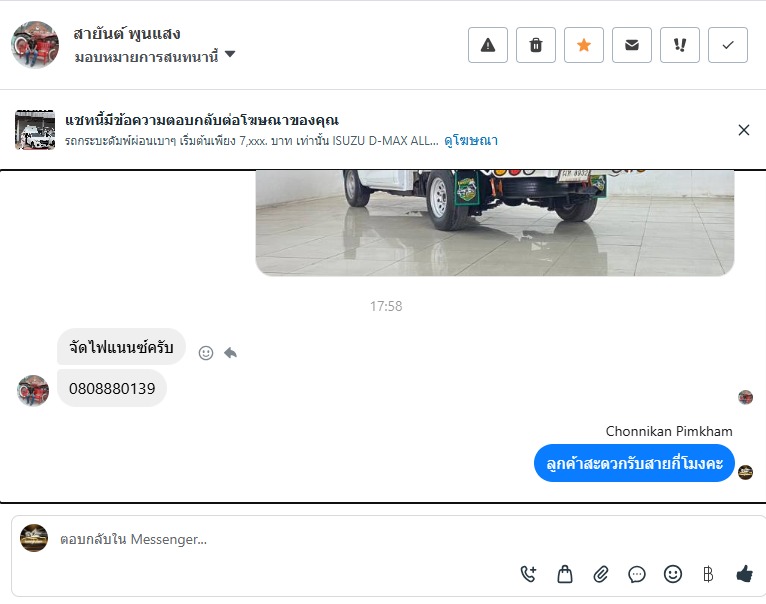Open the shopping bag order icon

click(565, 574)
